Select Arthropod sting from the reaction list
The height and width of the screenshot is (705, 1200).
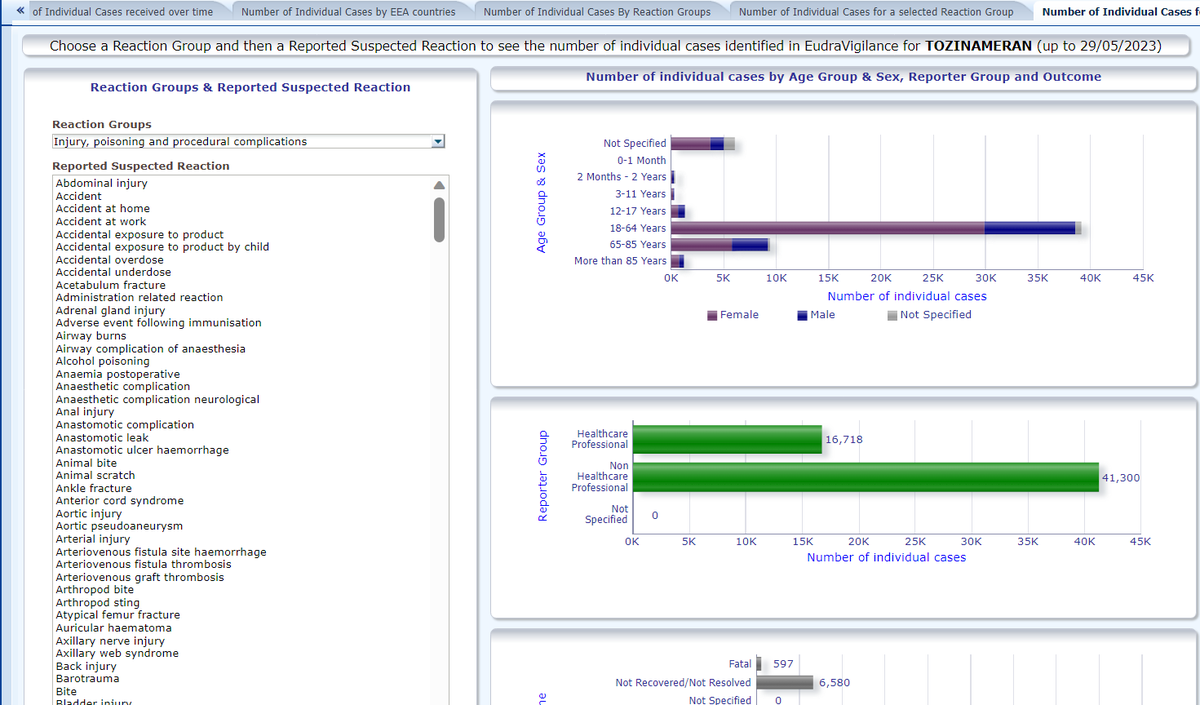(98, 603)
